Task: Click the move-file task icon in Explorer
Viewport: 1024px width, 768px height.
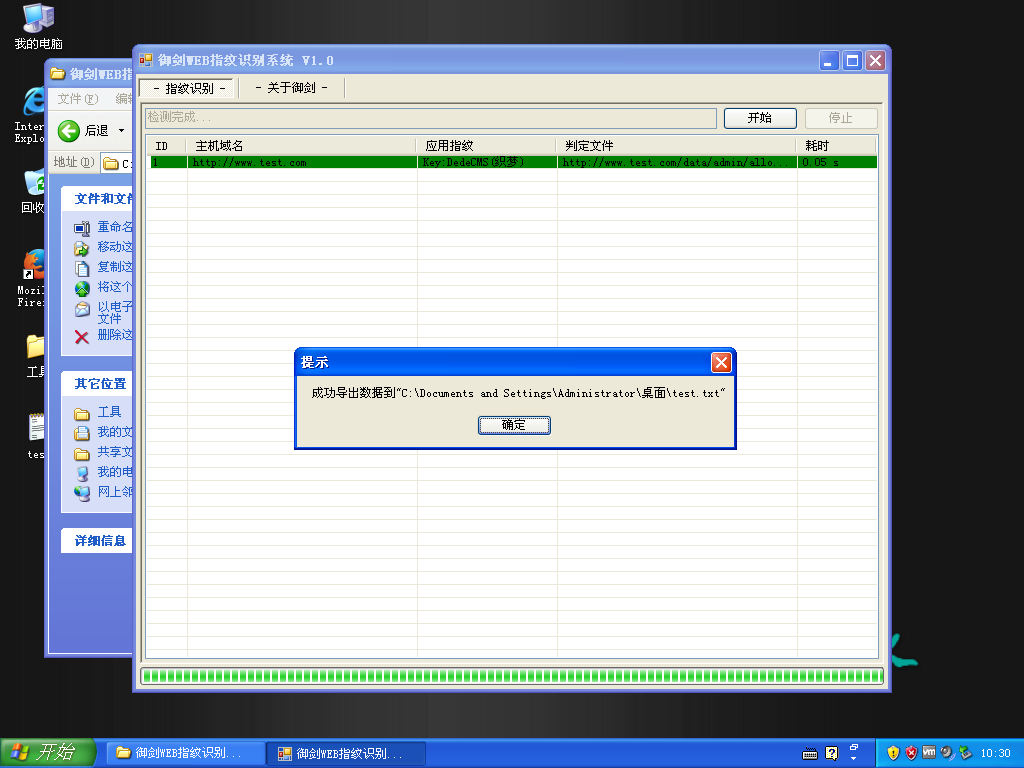Action: (x=82, y=248)
